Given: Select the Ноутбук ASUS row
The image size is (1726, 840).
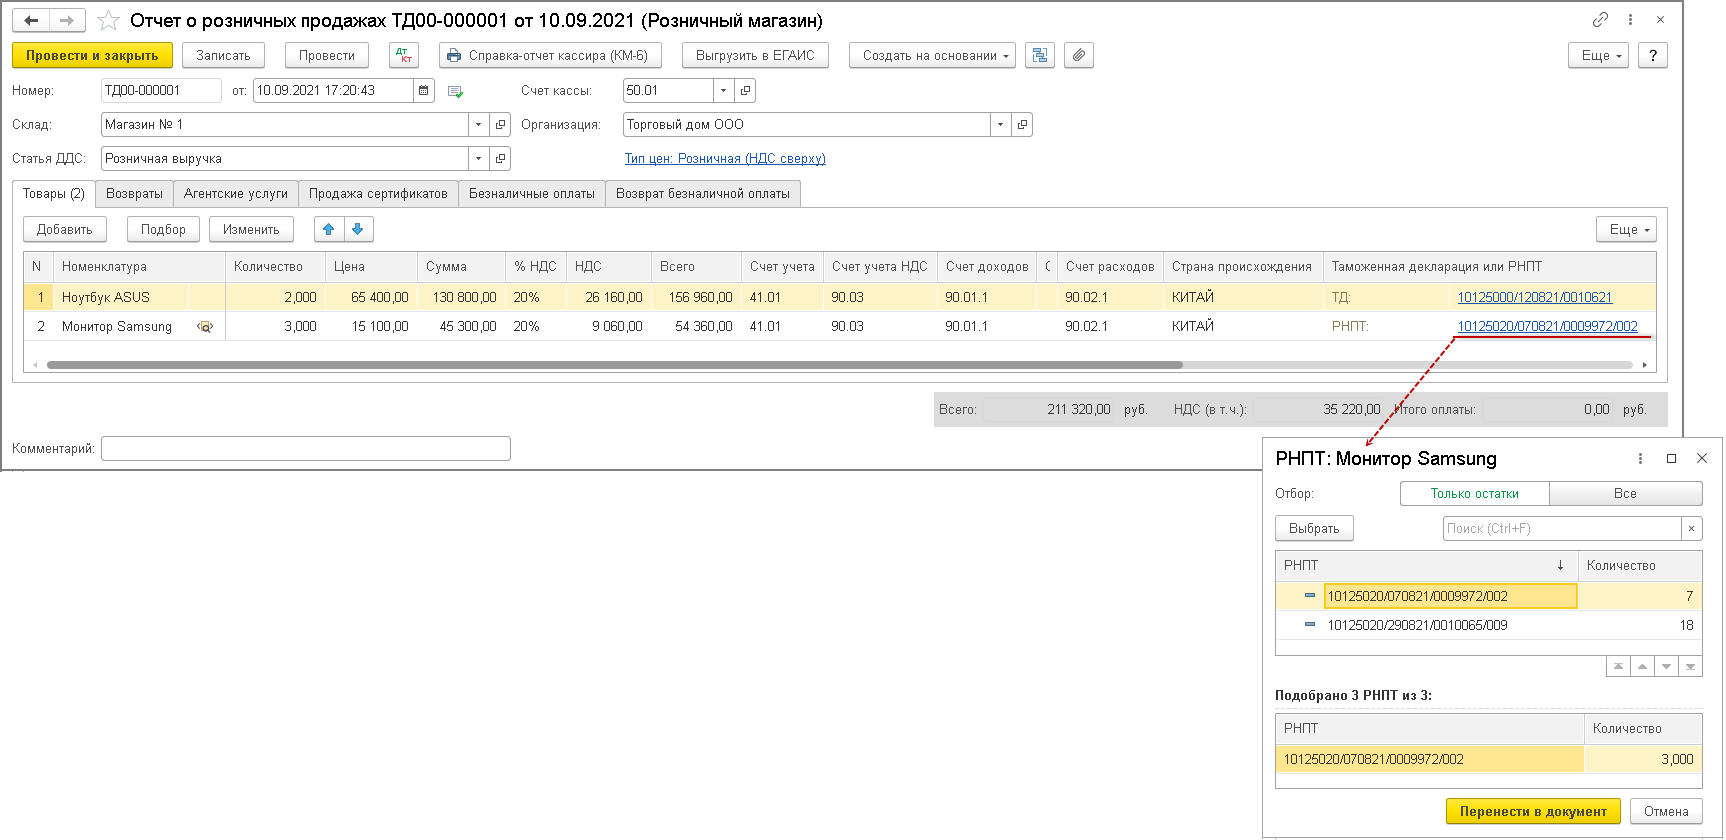Looking at the screenshot, I should coord(839,298).
